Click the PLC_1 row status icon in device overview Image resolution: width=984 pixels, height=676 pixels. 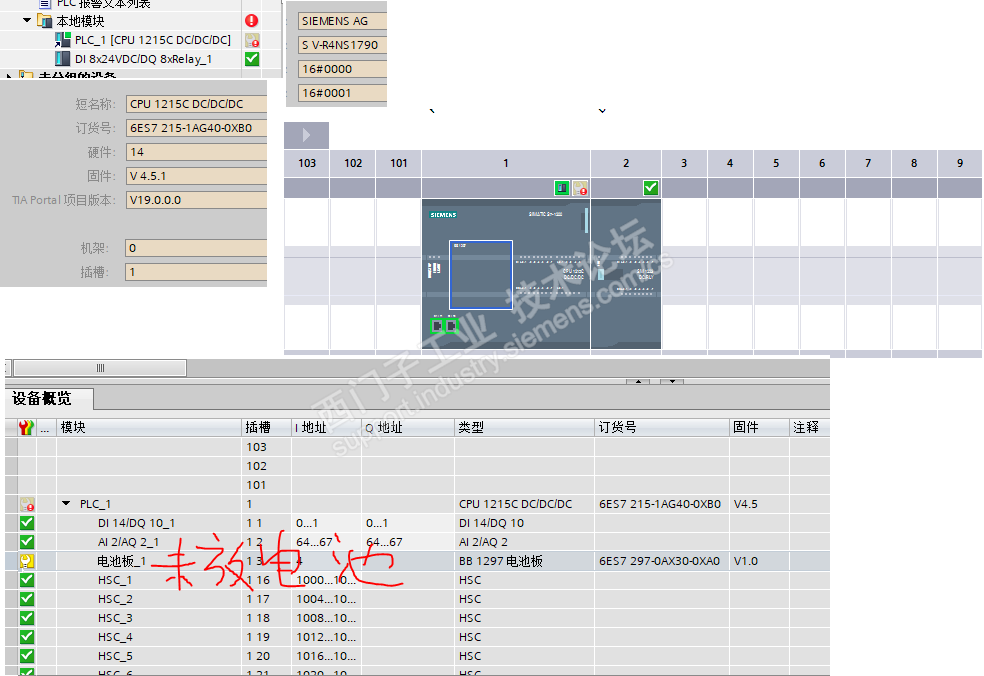27,504
